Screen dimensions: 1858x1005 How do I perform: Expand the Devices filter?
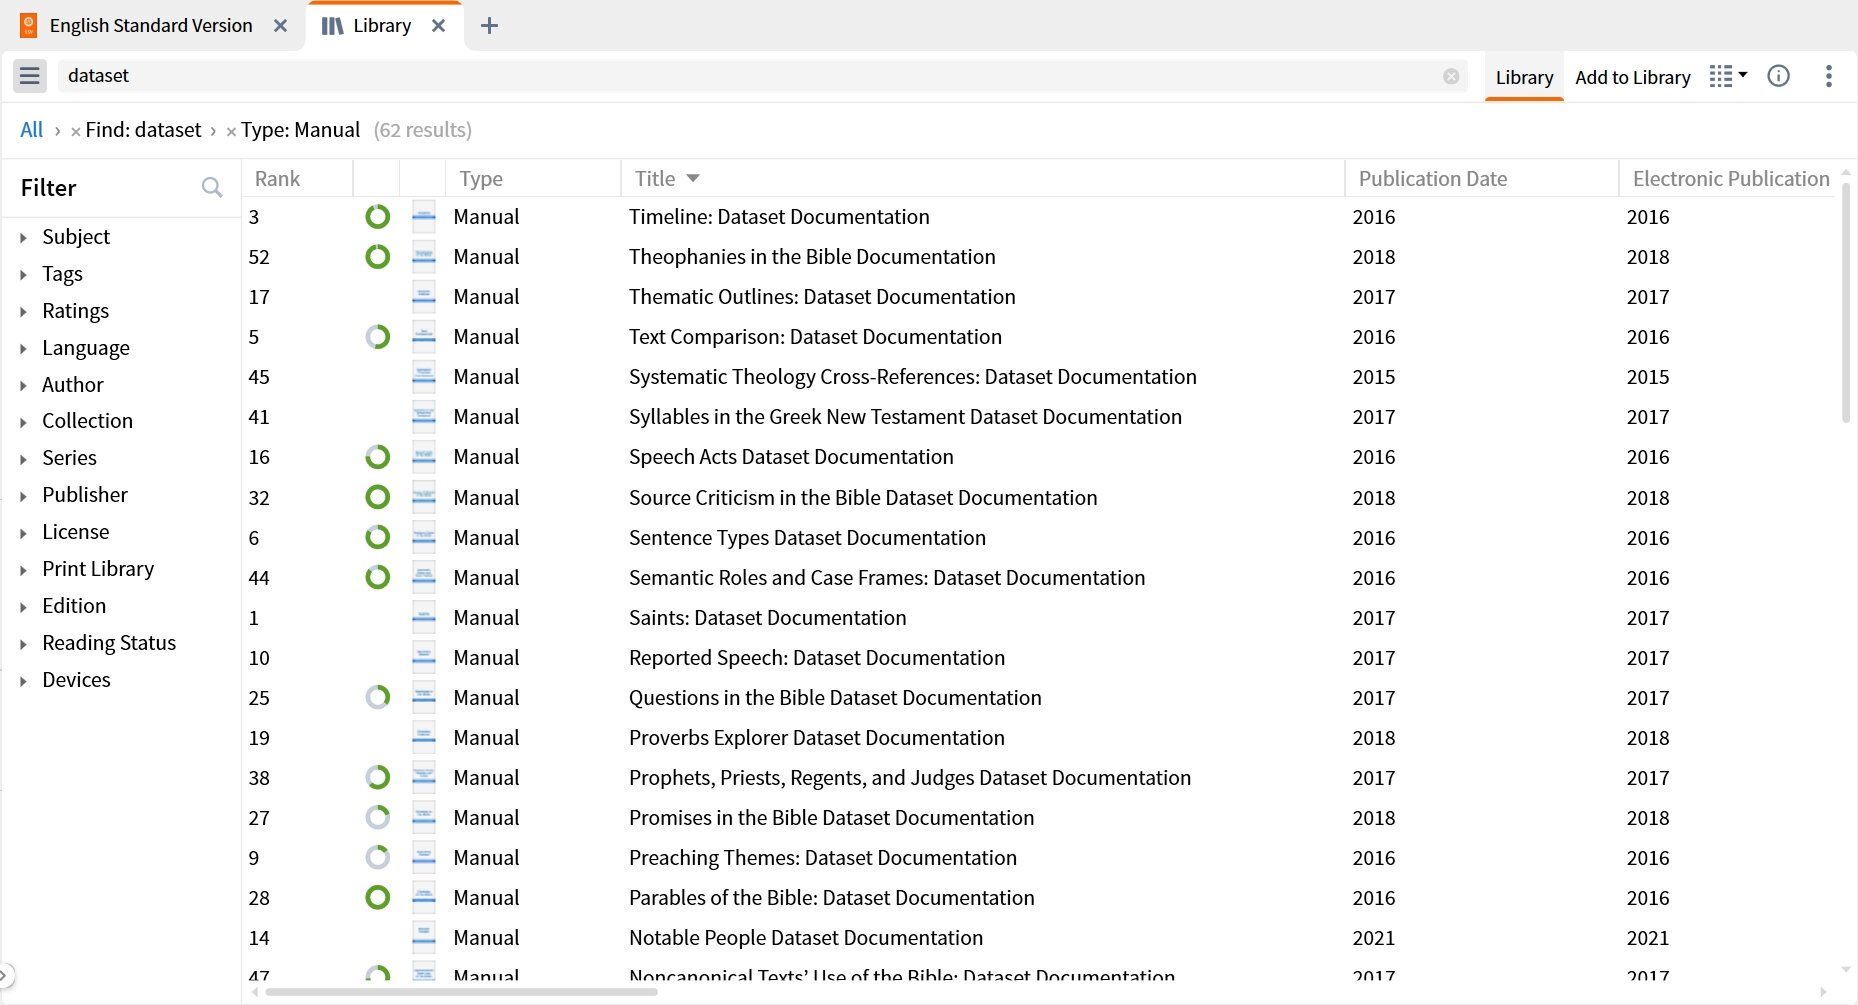[x=23, y=681]
